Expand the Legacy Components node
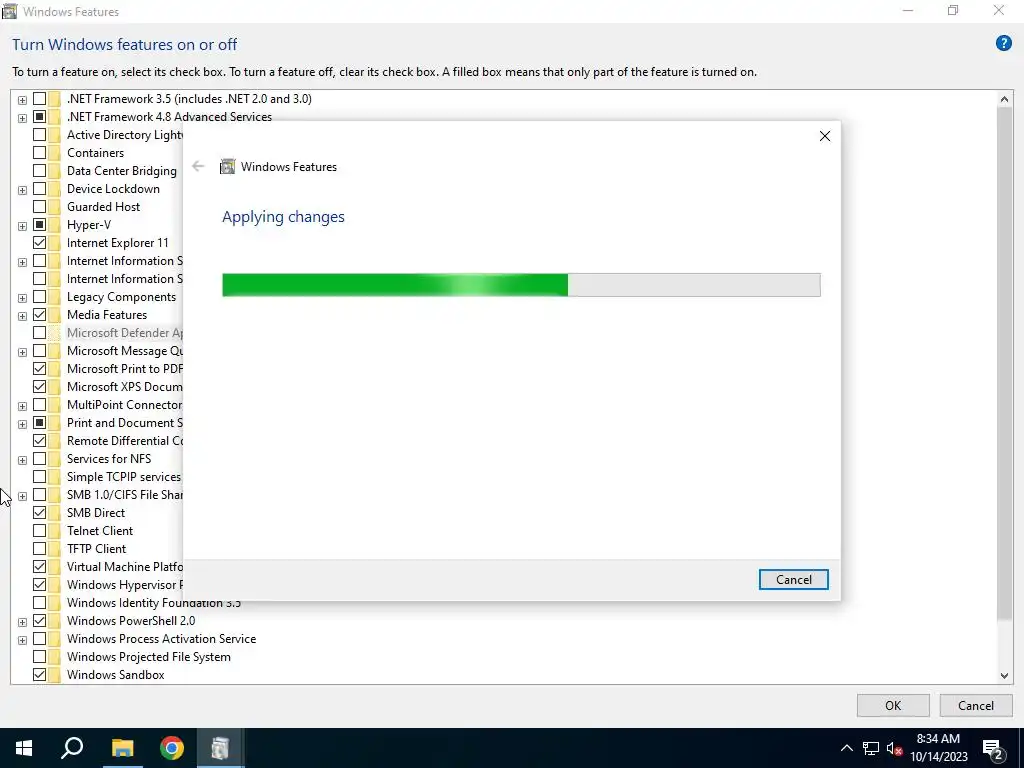The width and height of the screenshot is (1024, 768). (x=22, y=298)
